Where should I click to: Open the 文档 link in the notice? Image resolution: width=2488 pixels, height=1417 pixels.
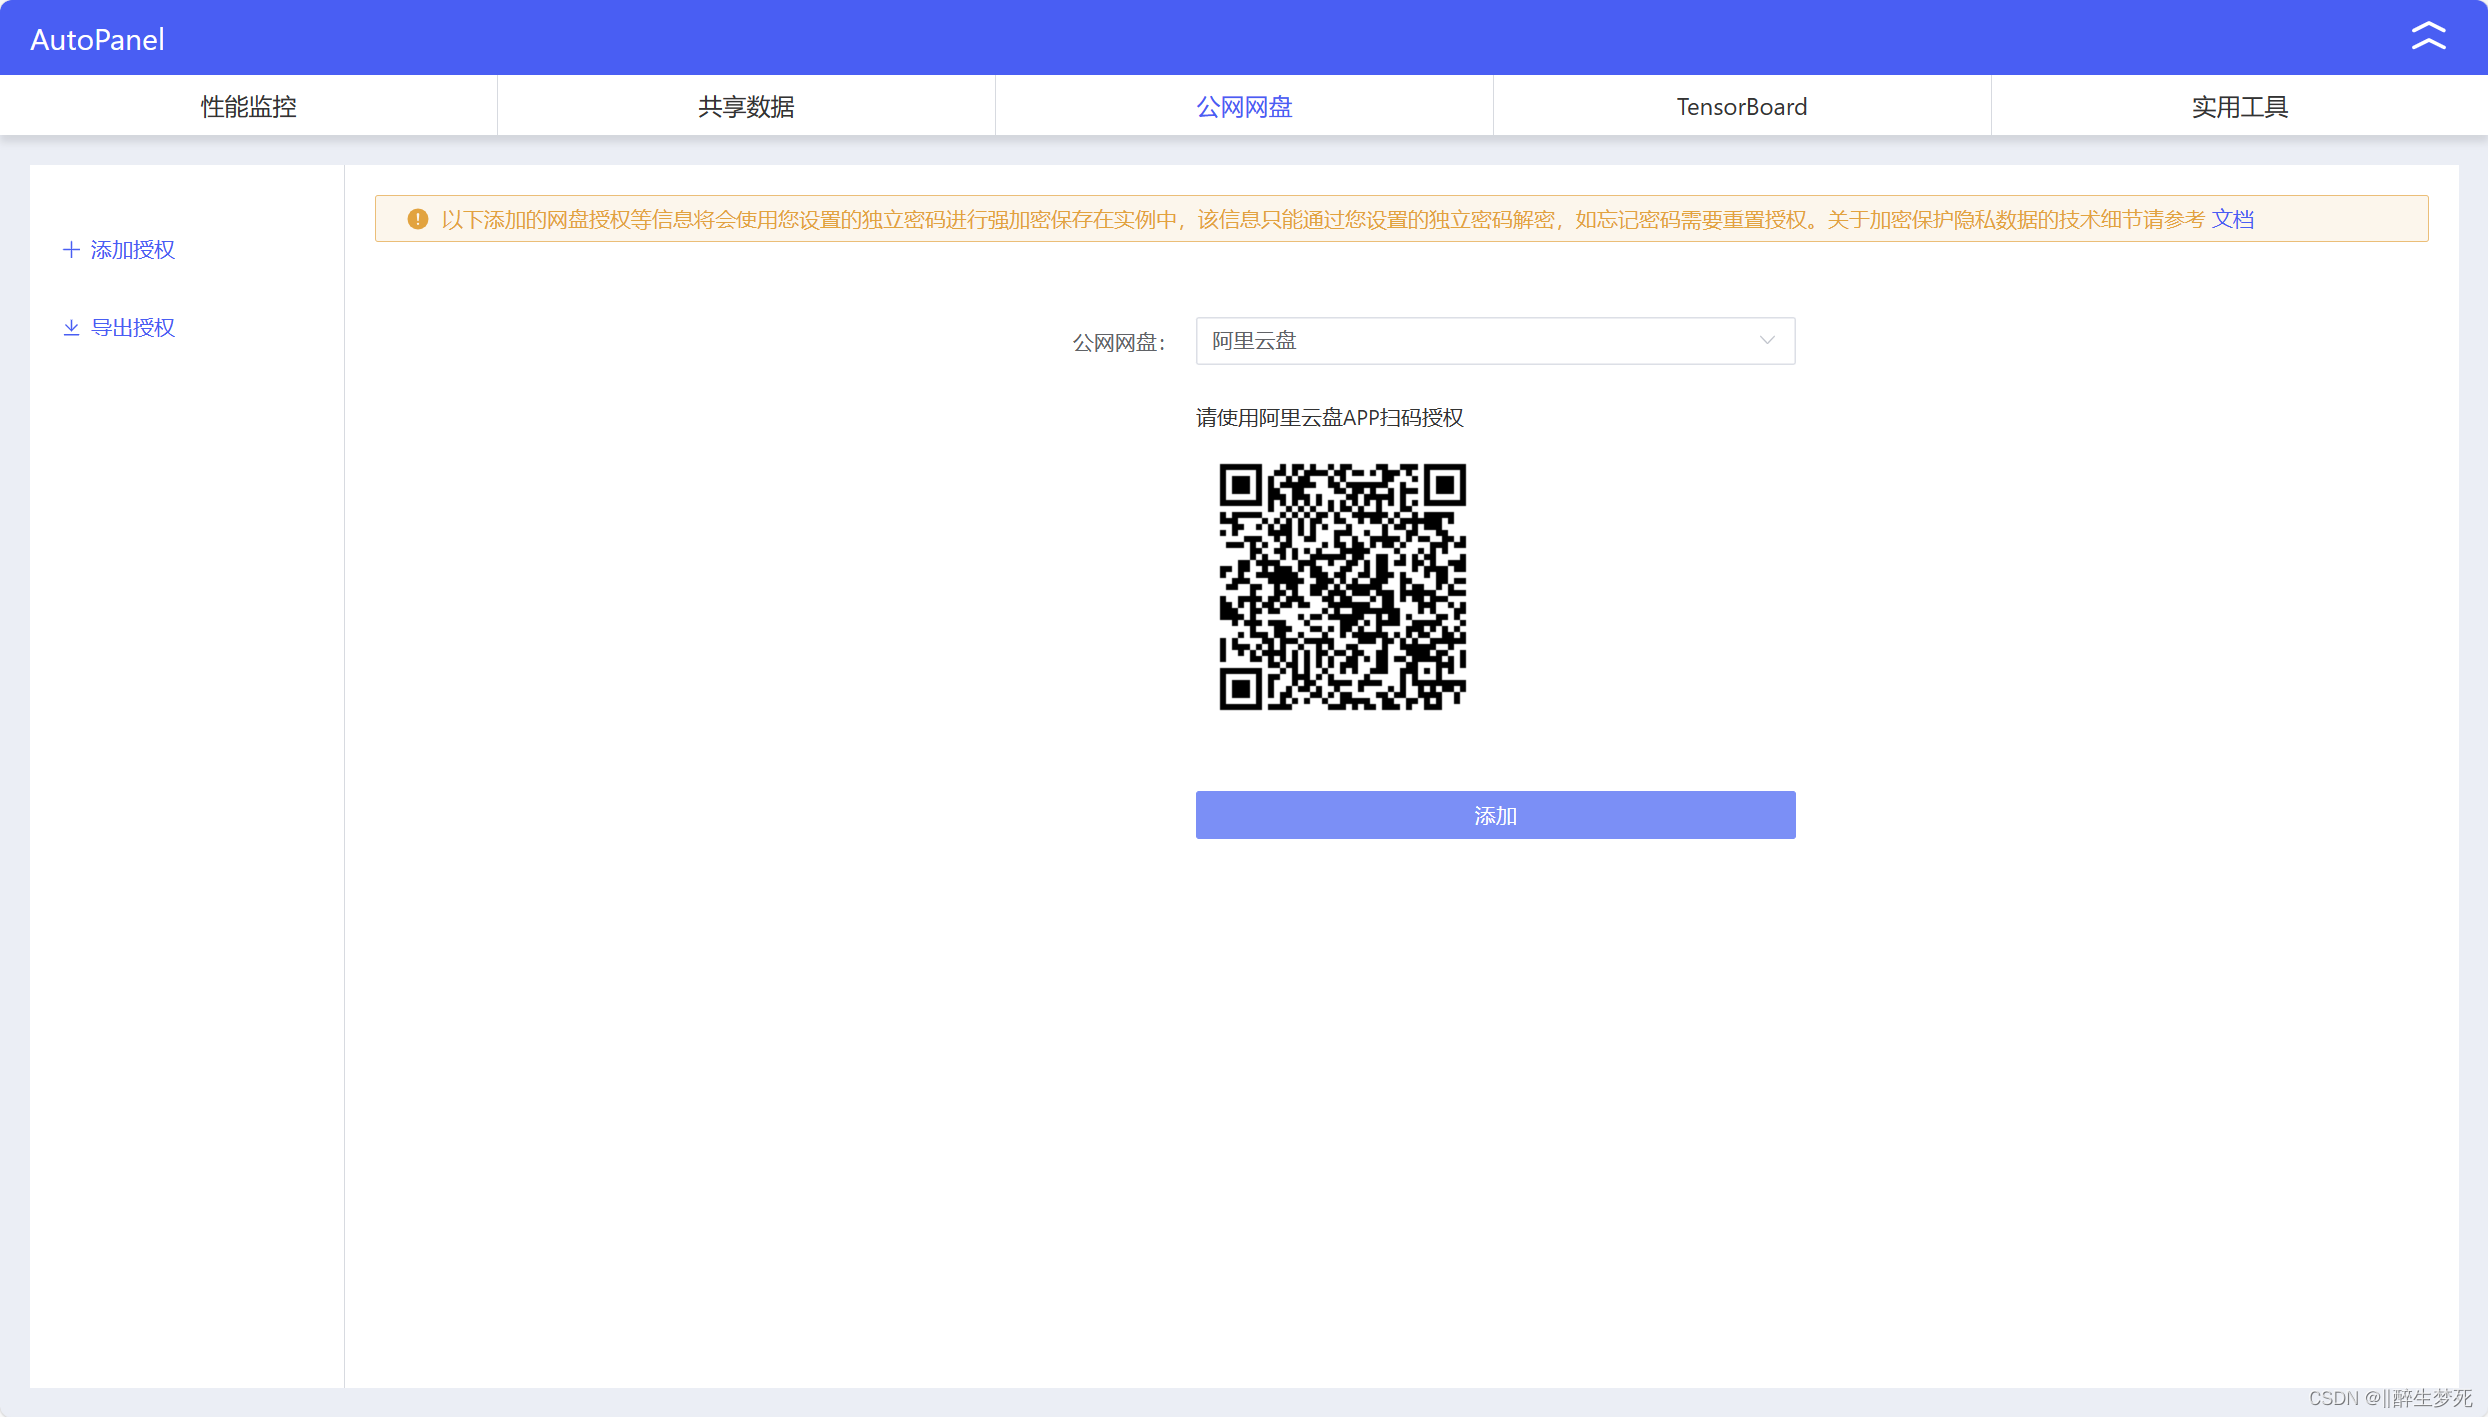pos(2232,219)
